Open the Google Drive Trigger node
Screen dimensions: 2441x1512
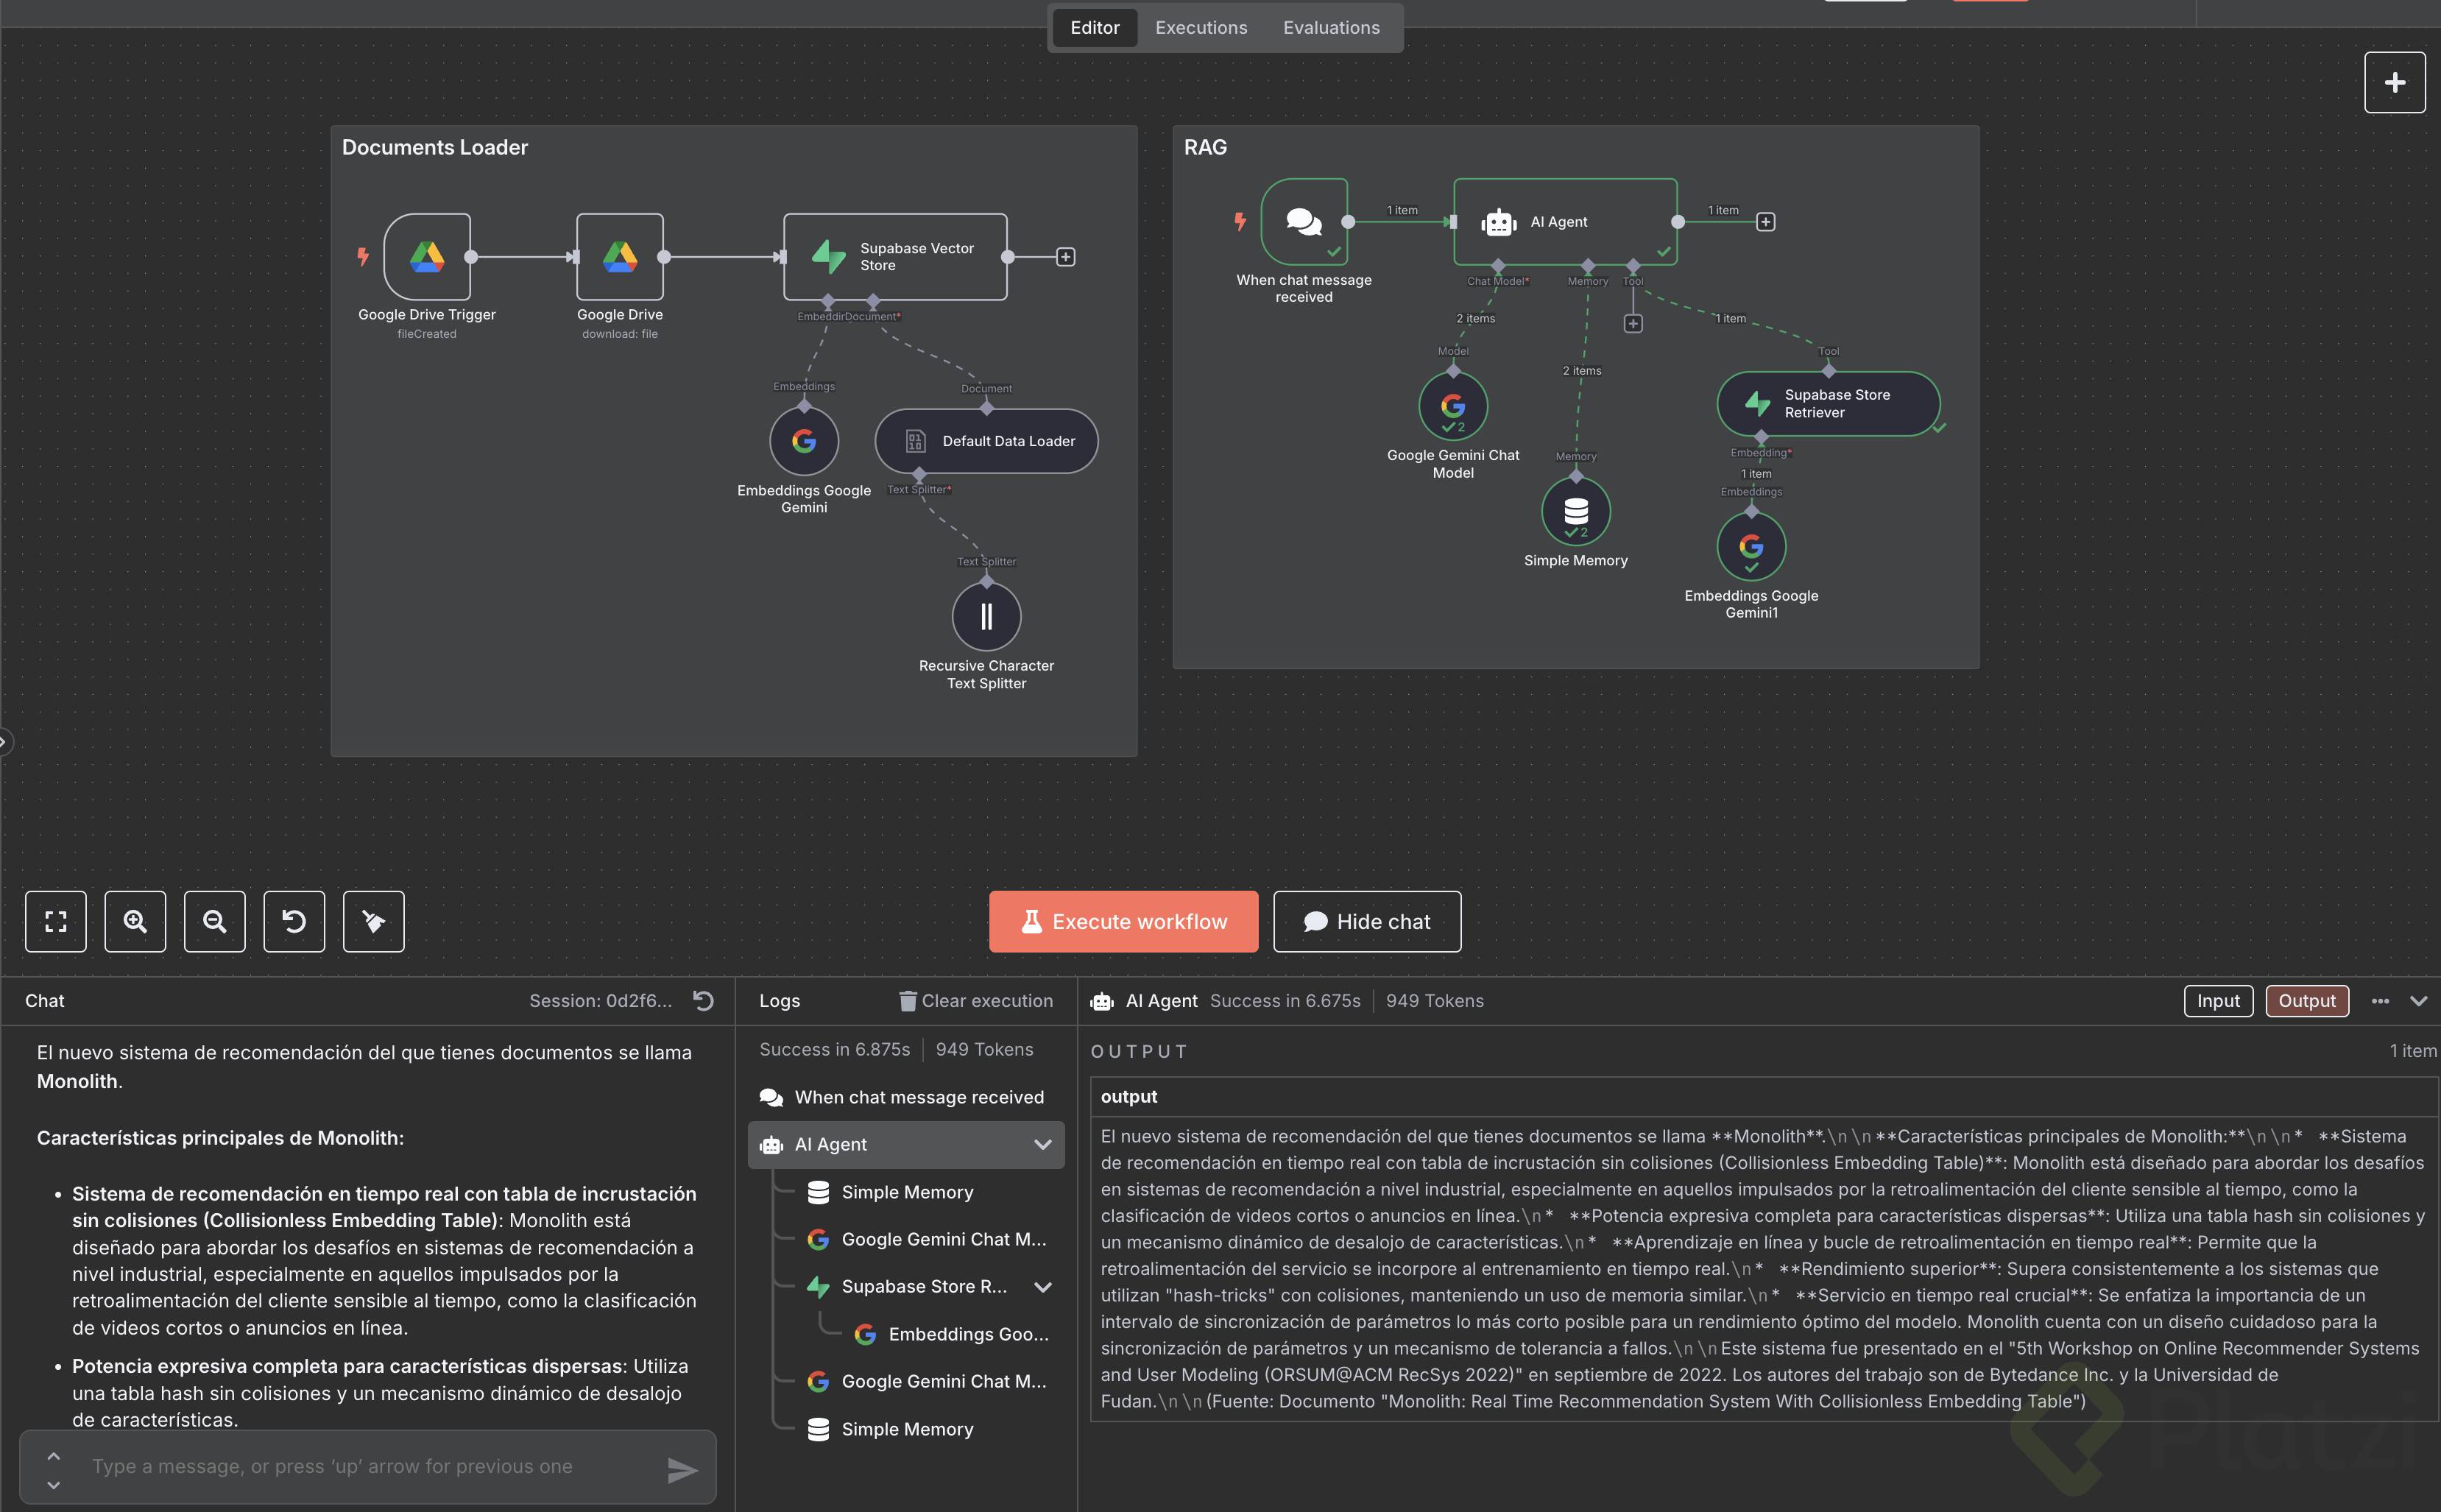(427, 257)
